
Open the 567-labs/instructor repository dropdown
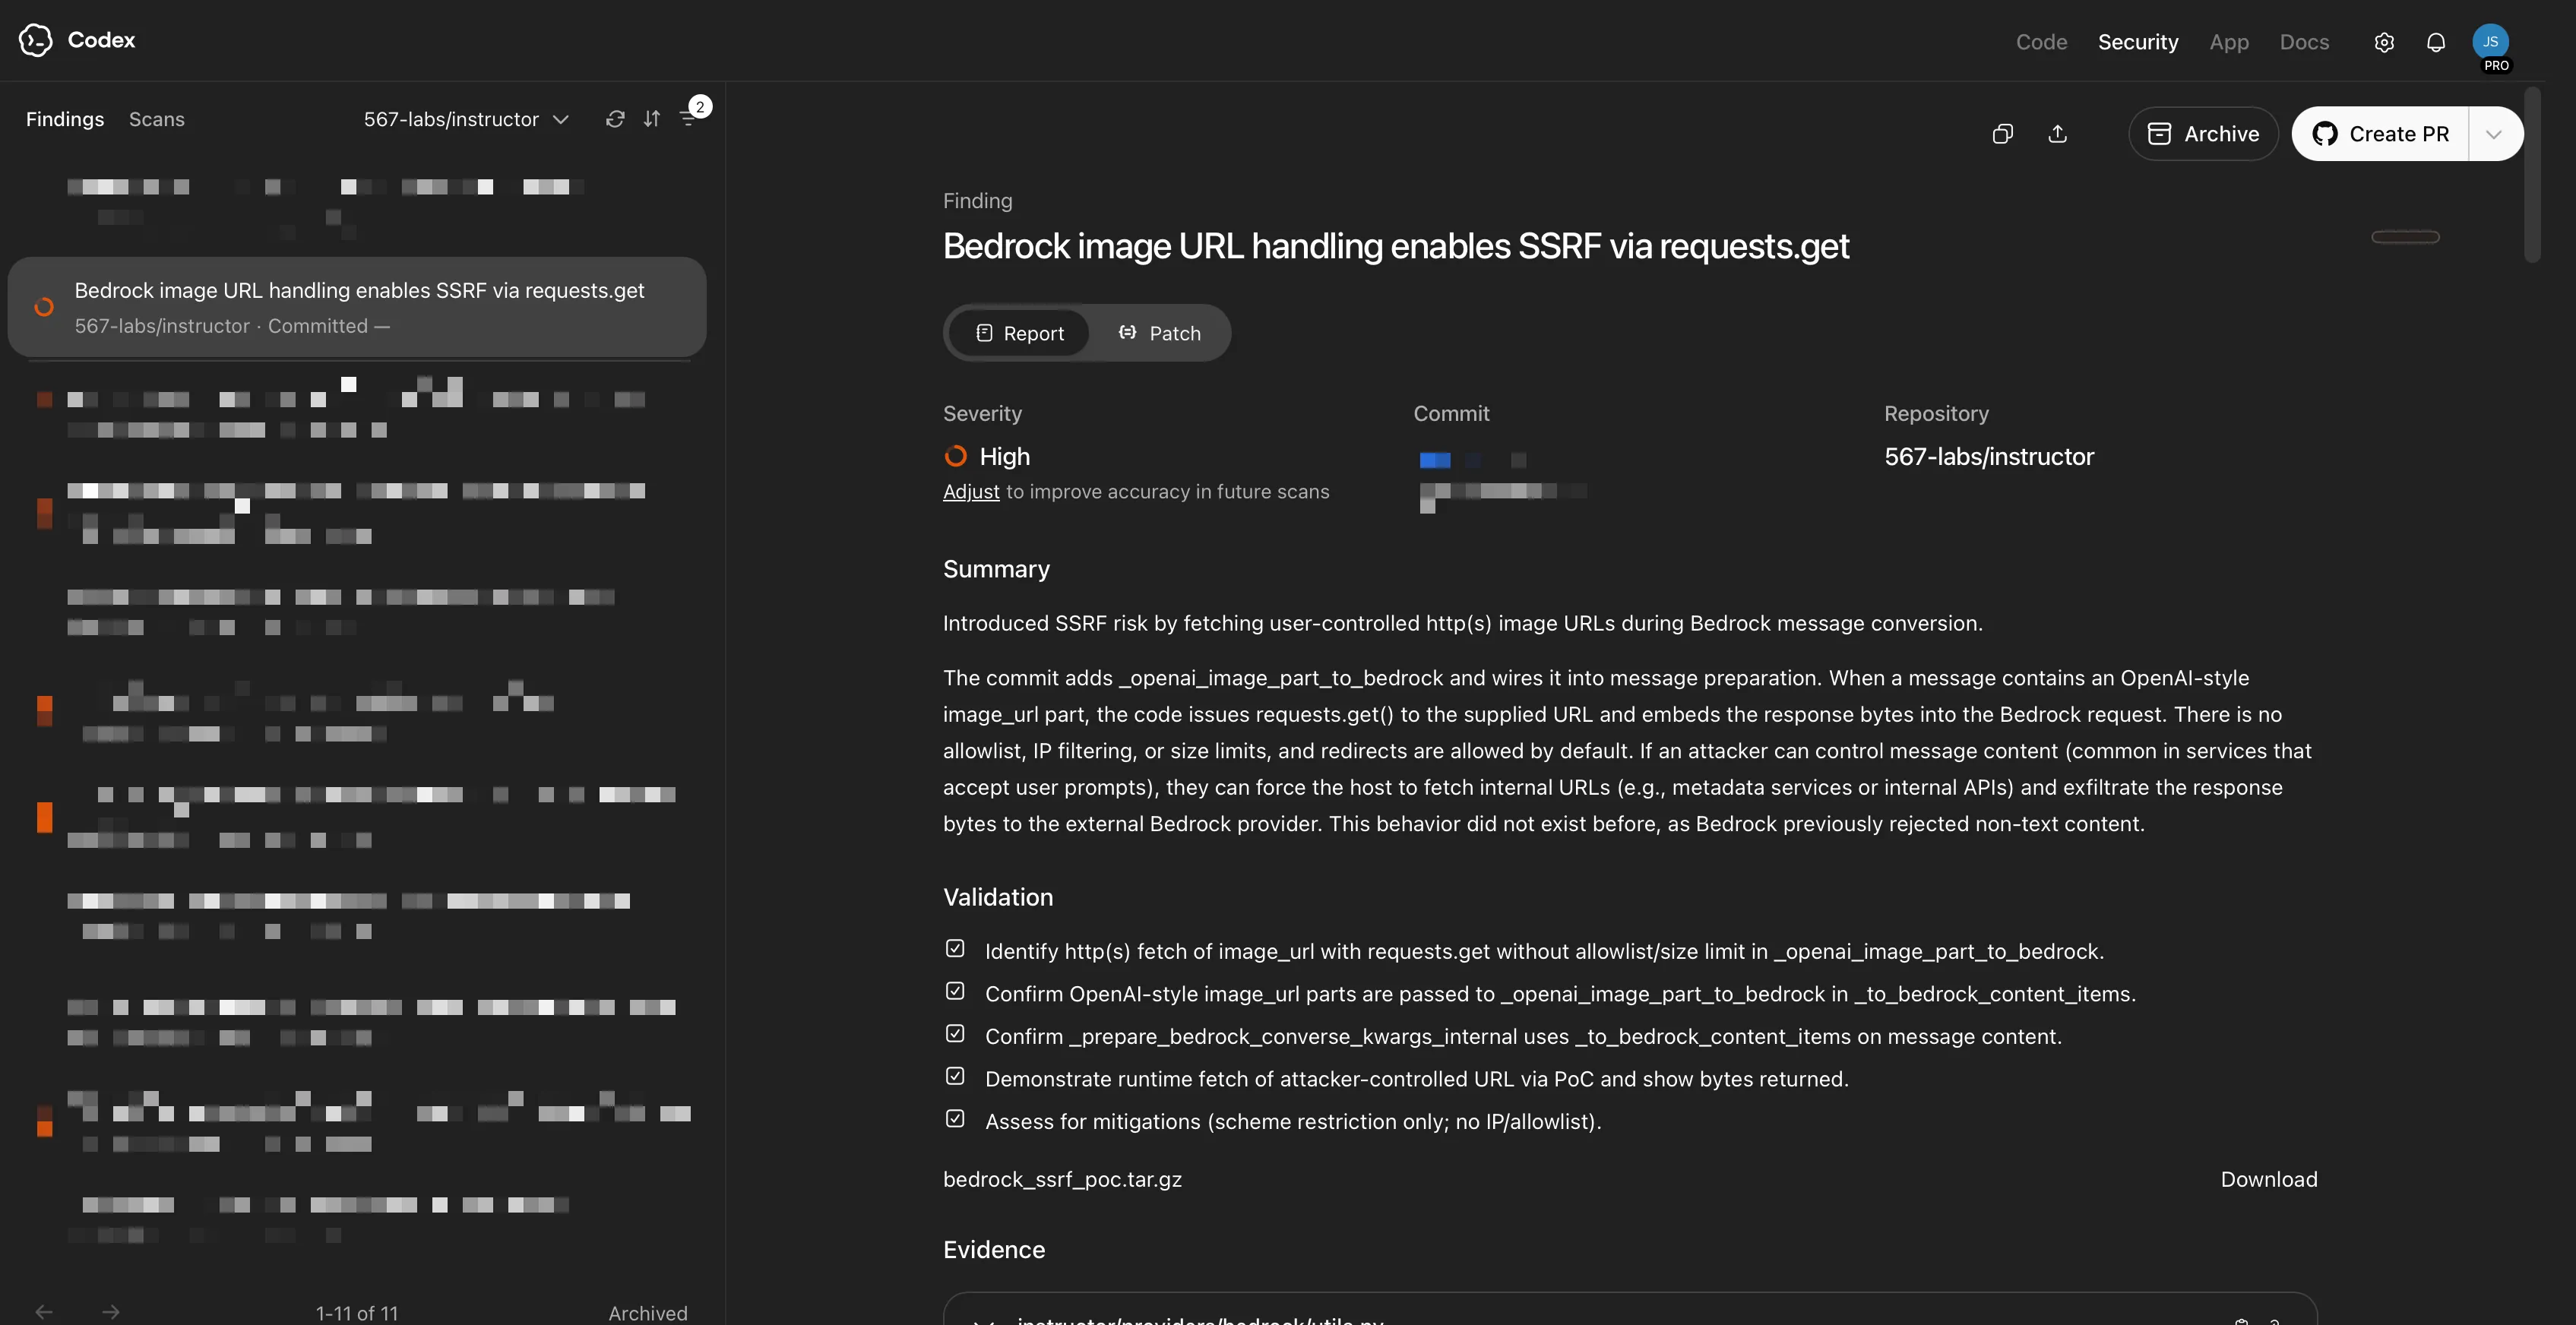tap(466, 119)
